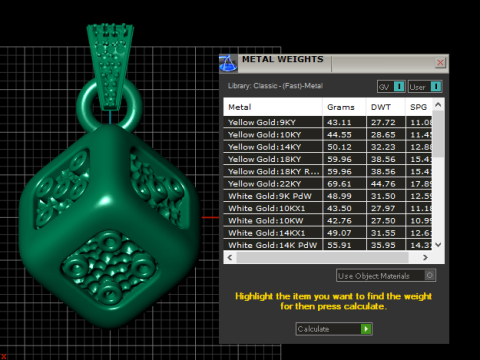Click the 35.95 DWT value
480x360 pixels.
coord(383,245)
